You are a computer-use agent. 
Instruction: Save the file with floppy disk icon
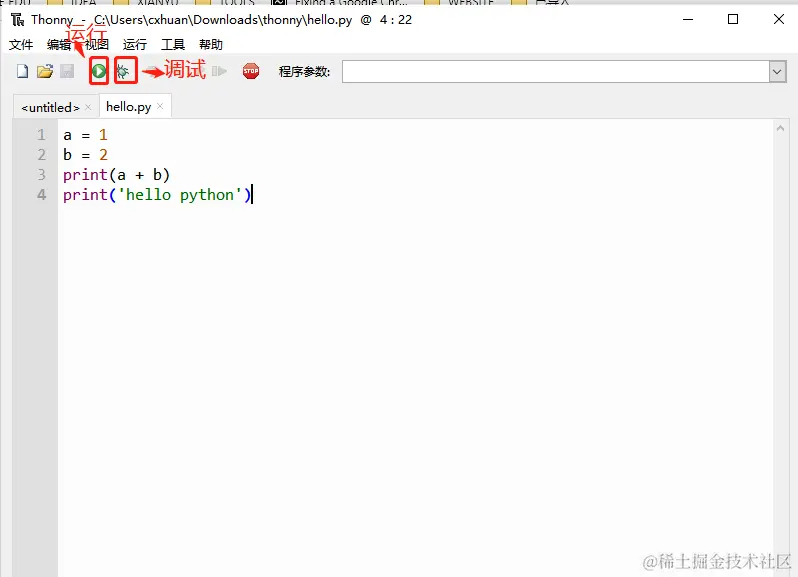67,71
